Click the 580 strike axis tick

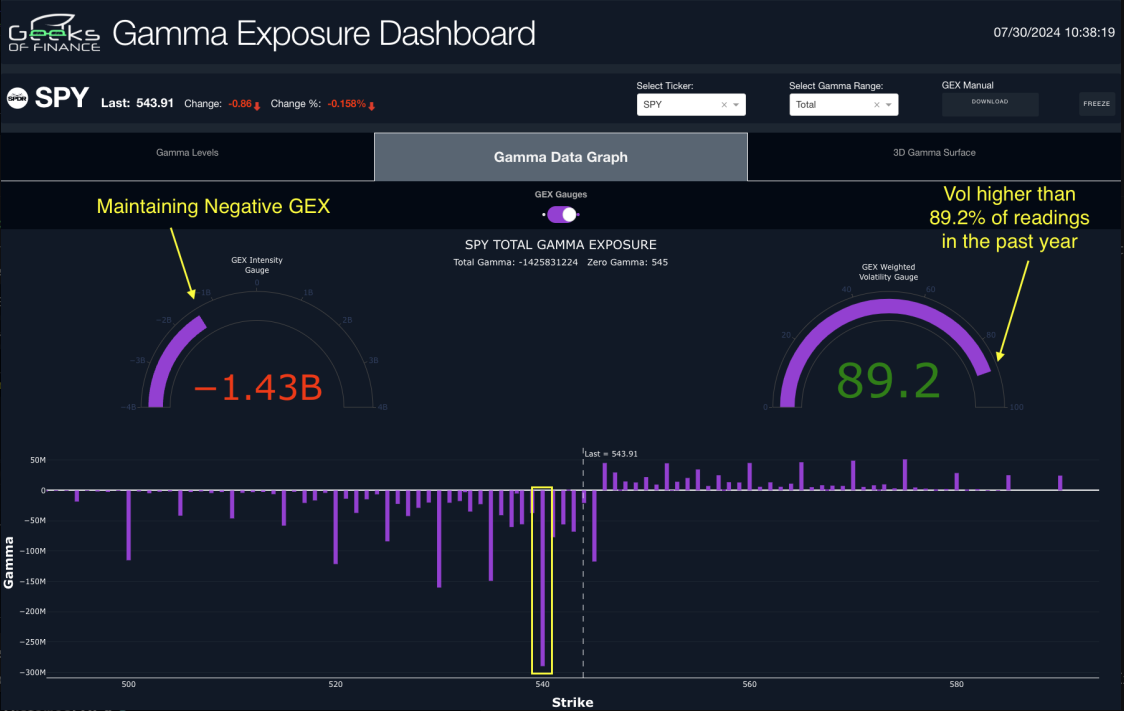click(x=956, y=684)
